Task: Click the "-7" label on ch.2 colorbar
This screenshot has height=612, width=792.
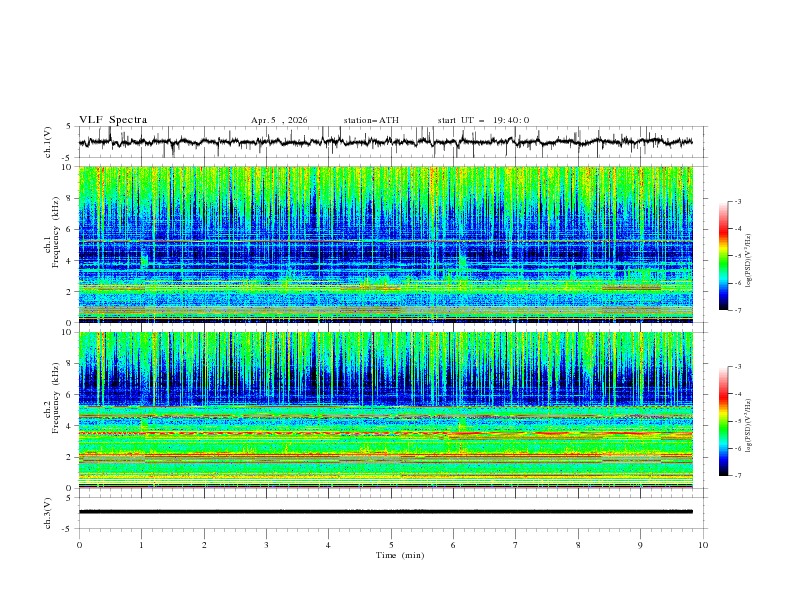Action: click(x=738, y=476)
